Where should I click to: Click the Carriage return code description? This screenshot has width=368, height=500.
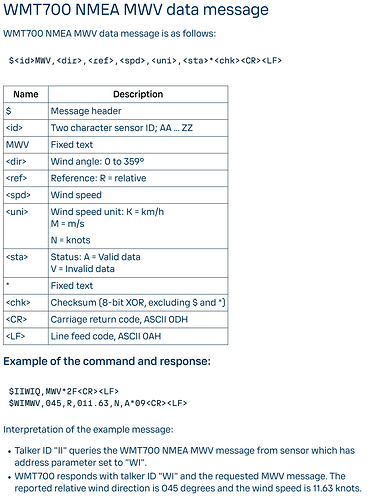pyautogui.click(x=119, y=320)
